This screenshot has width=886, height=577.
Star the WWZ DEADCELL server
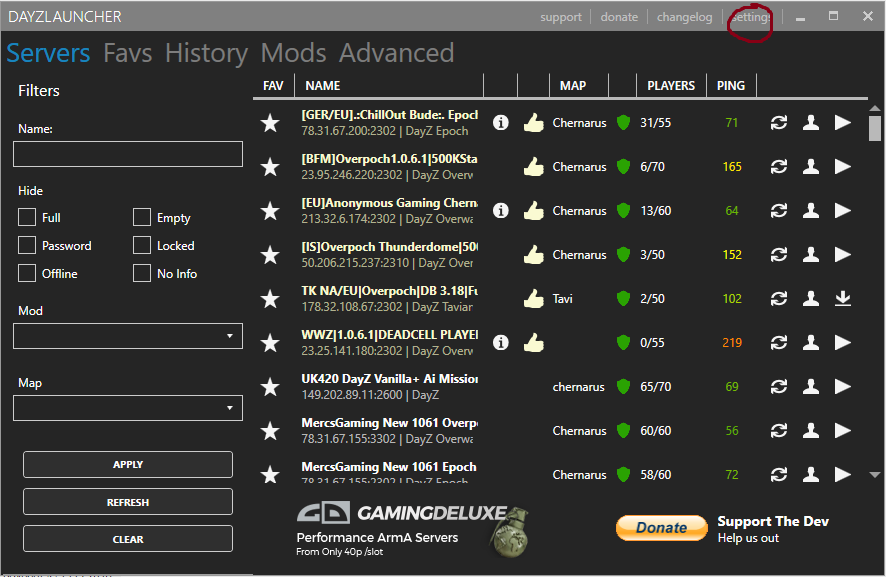point(270,343)
